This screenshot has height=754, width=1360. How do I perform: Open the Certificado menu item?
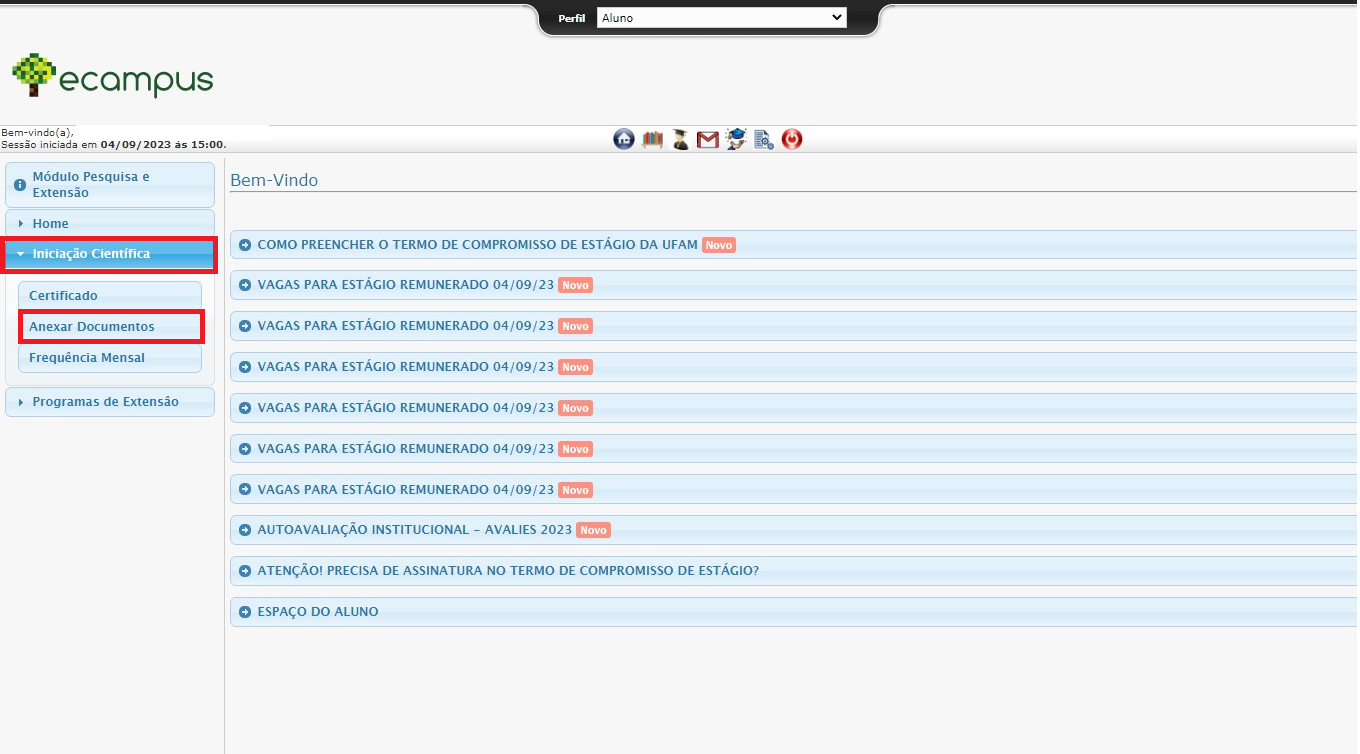coord(64,296)
